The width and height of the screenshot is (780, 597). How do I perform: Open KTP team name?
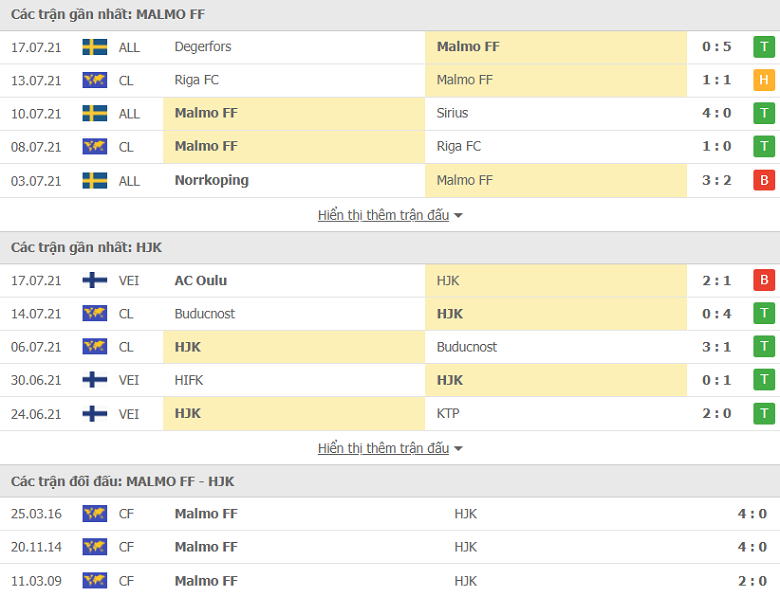click(x=448, y=413)
